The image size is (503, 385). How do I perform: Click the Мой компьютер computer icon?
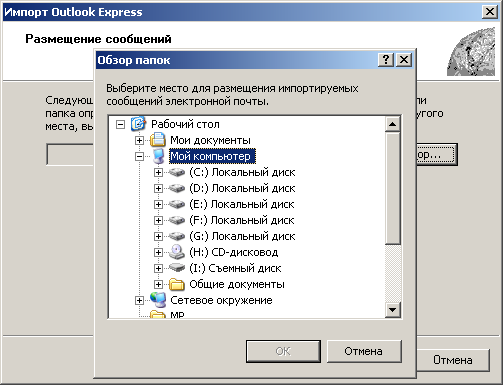pyautogui.click(x=158, y=156)
